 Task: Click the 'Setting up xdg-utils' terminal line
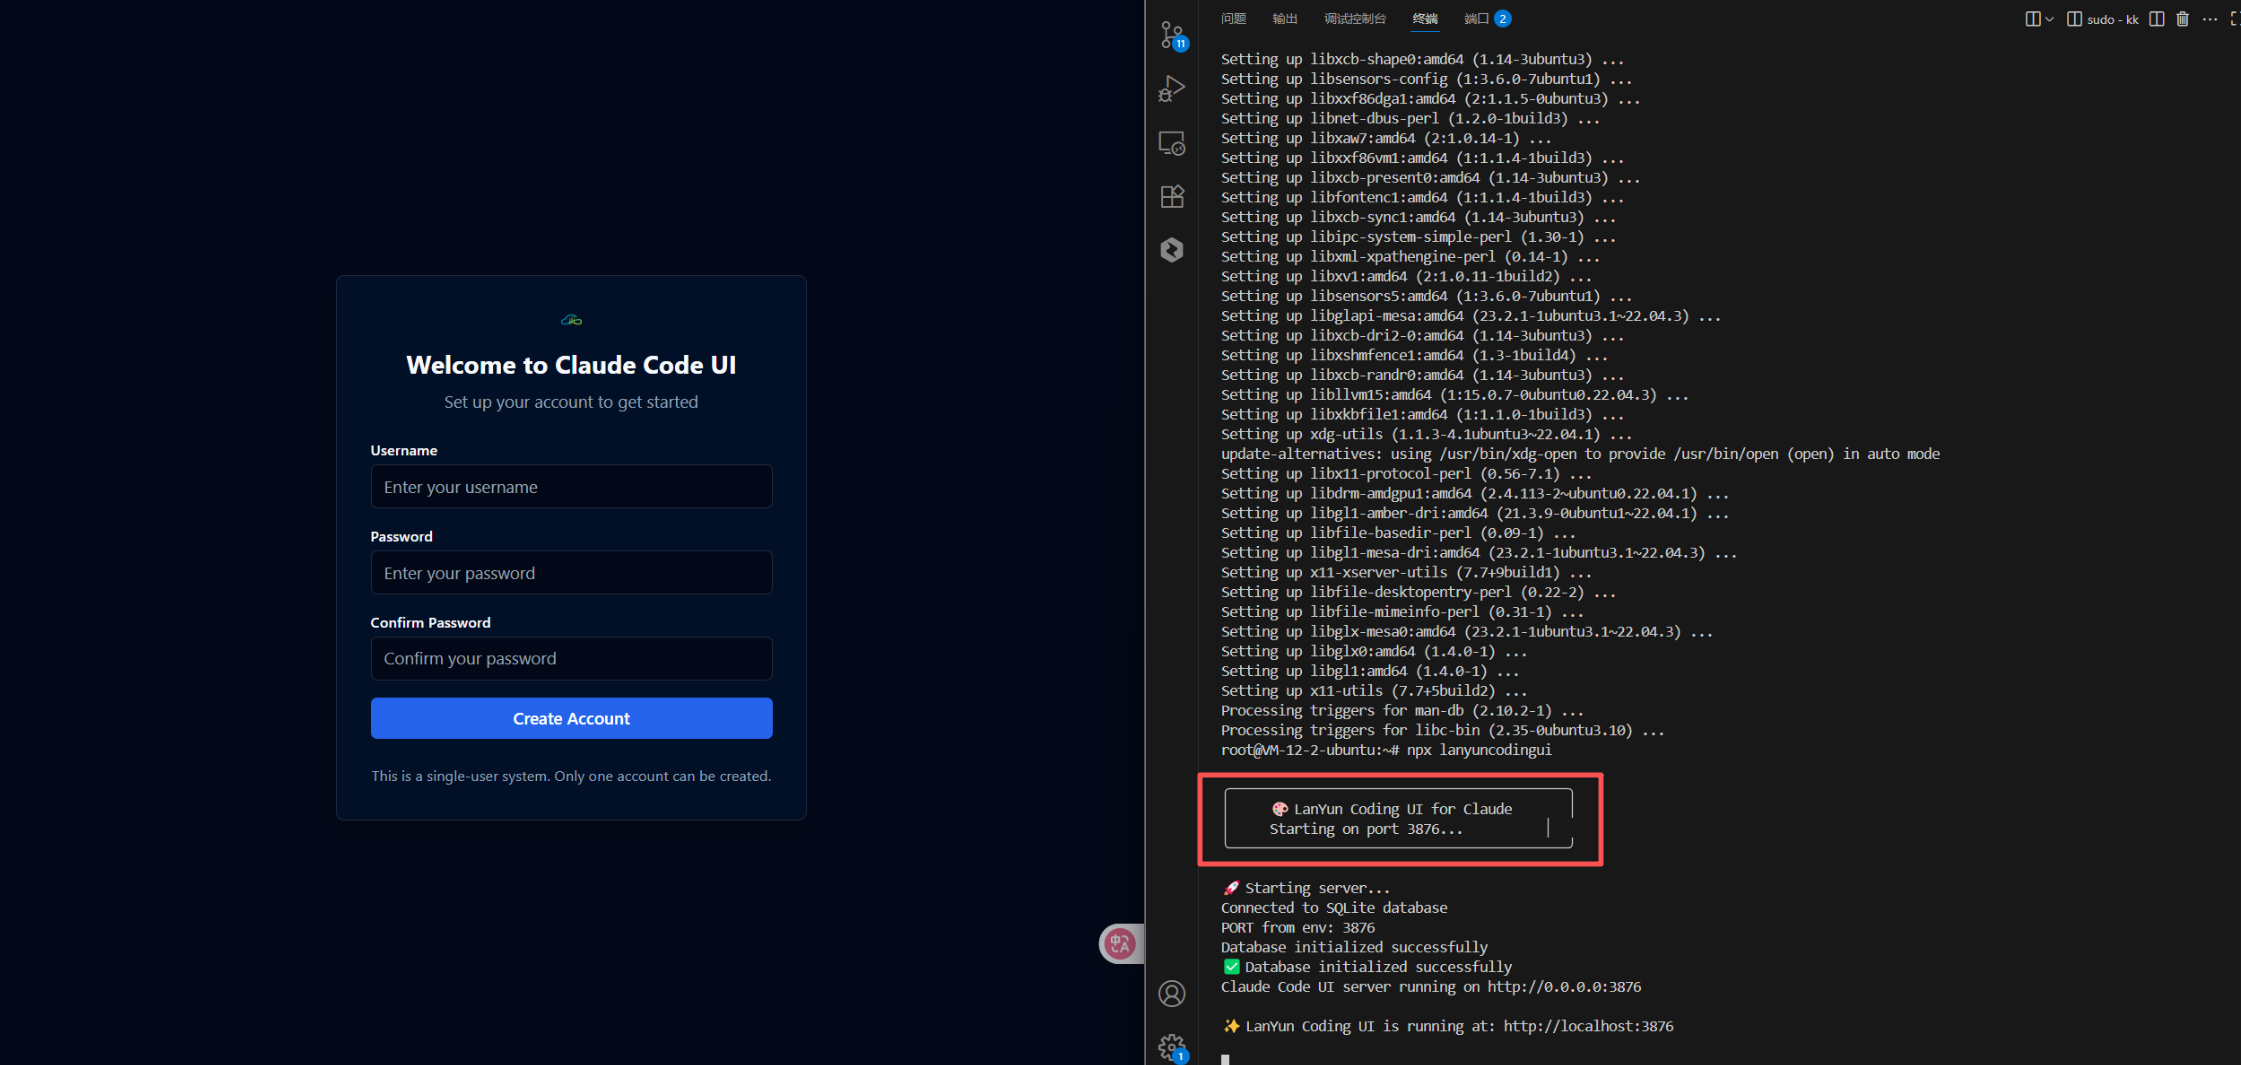click(x=1426, y=434)
